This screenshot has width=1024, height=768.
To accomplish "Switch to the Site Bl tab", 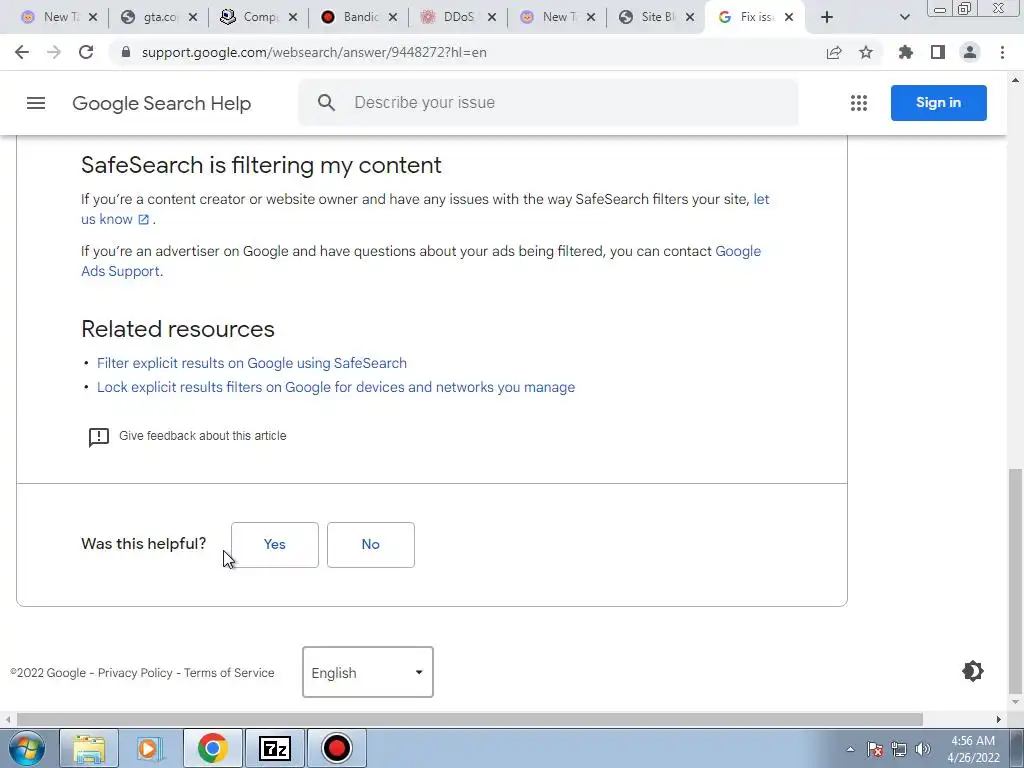I will click(x=657, y=18).
